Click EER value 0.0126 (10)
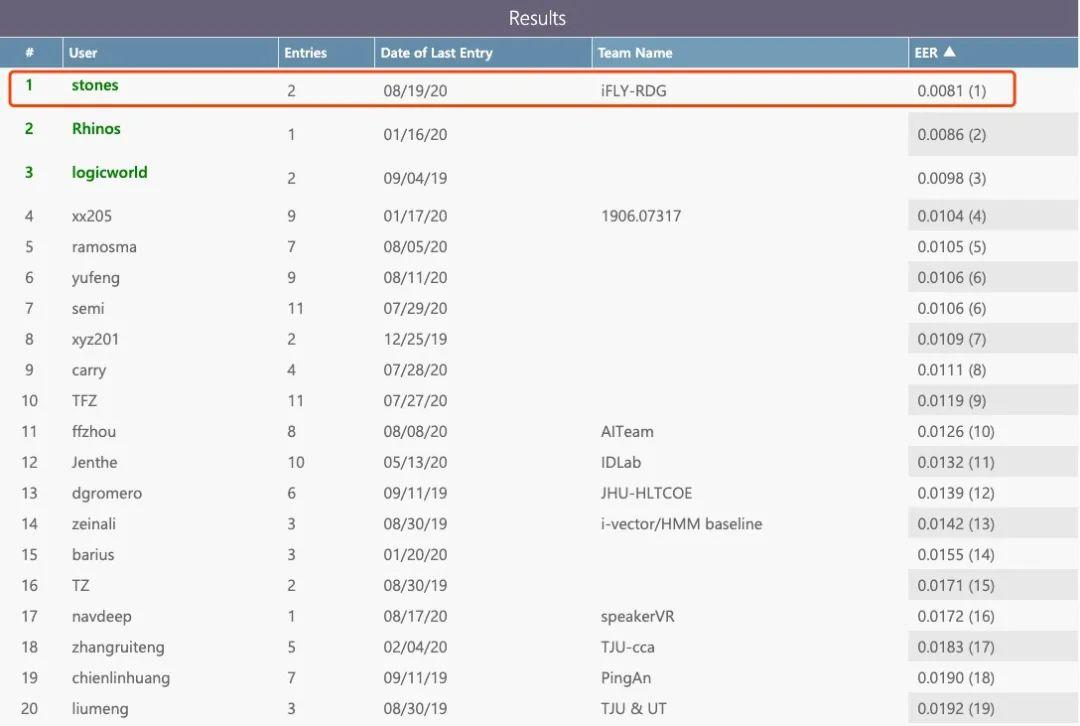This screenshot has height=726, width=1080. coord(955,432)
